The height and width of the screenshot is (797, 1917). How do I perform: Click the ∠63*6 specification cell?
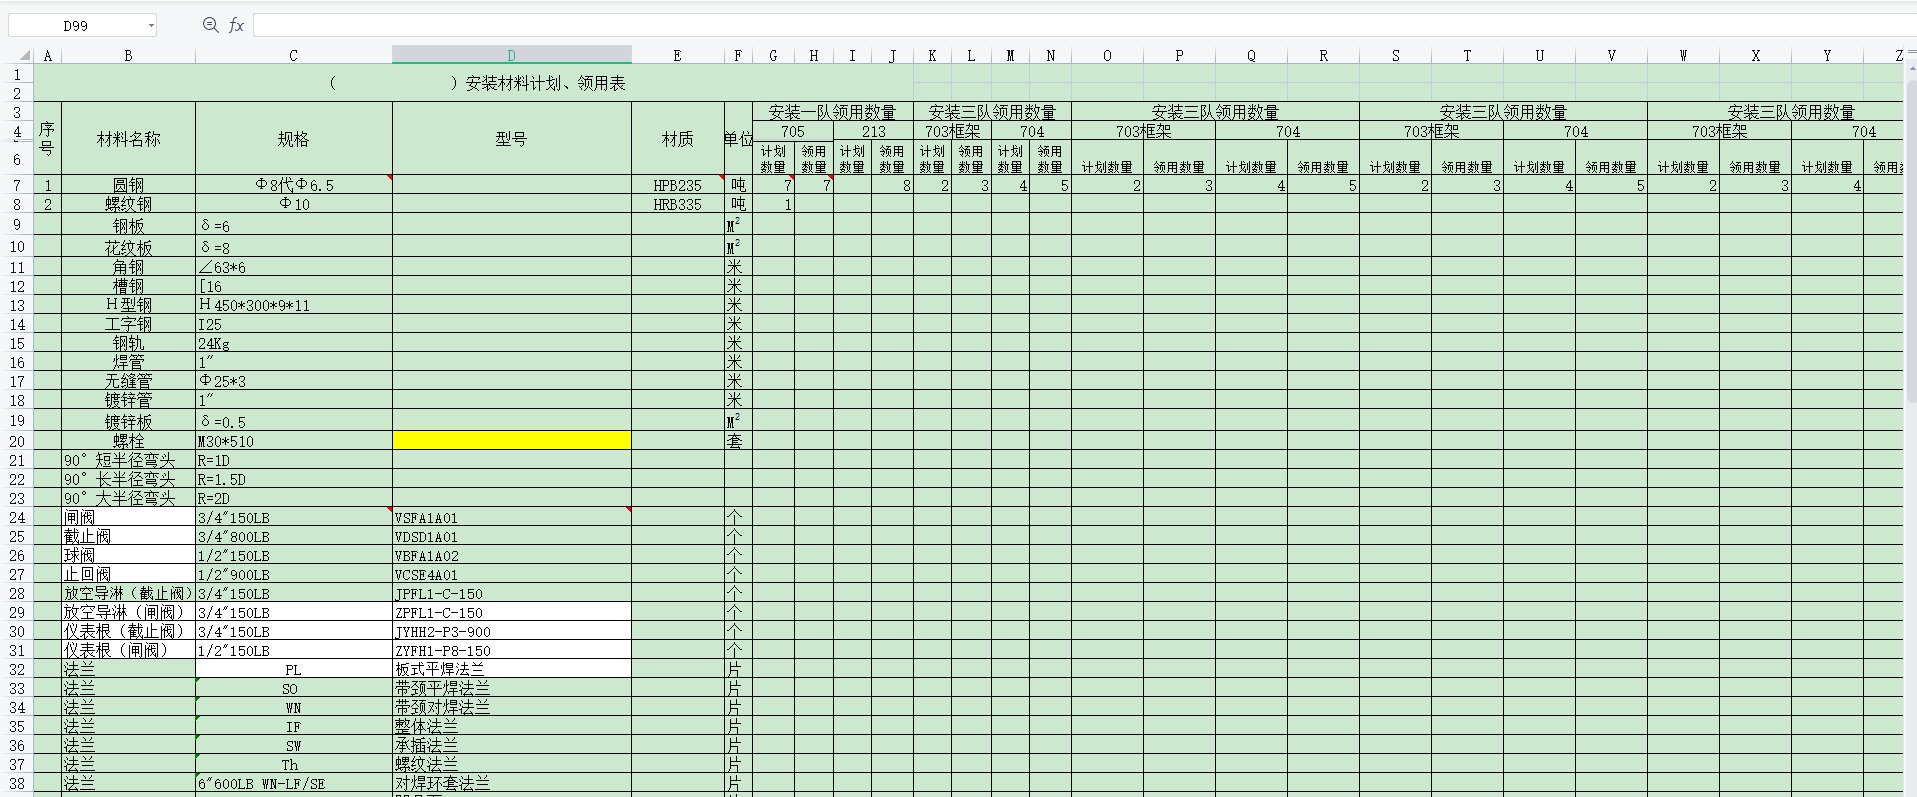pos(294,267)
